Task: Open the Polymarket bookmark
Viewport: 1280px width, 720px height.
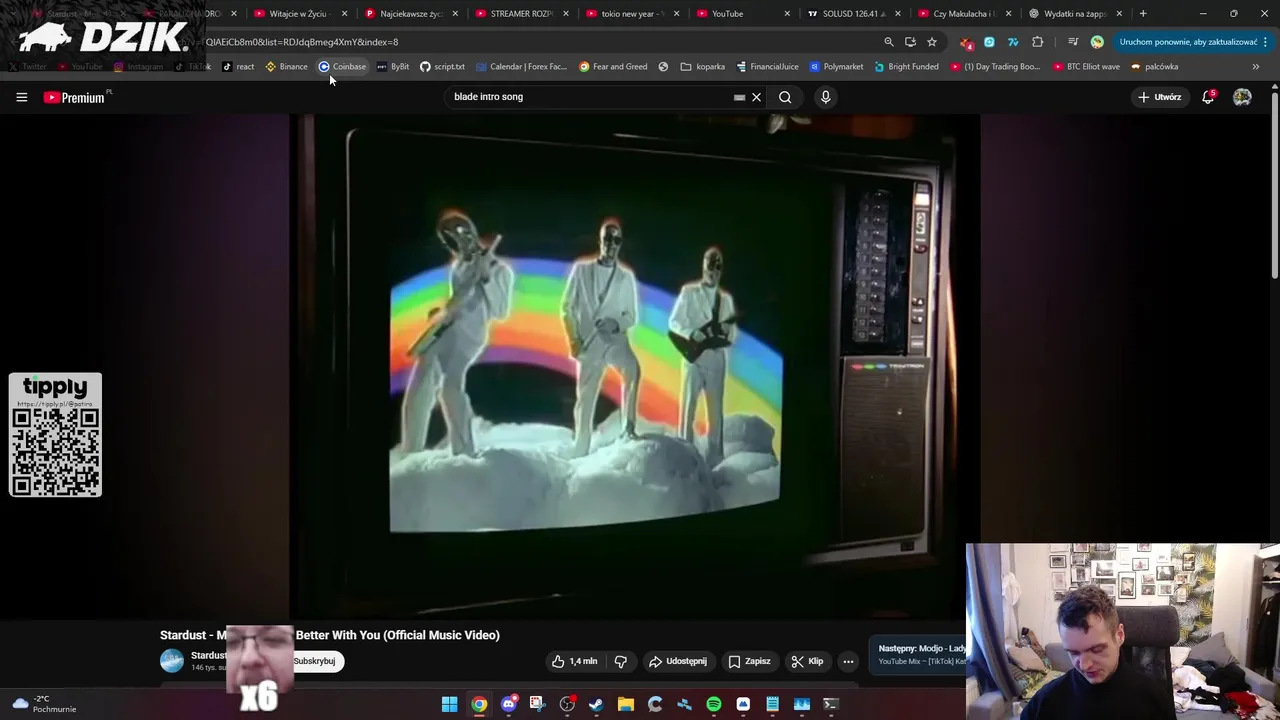Action: tap(836, 67)
